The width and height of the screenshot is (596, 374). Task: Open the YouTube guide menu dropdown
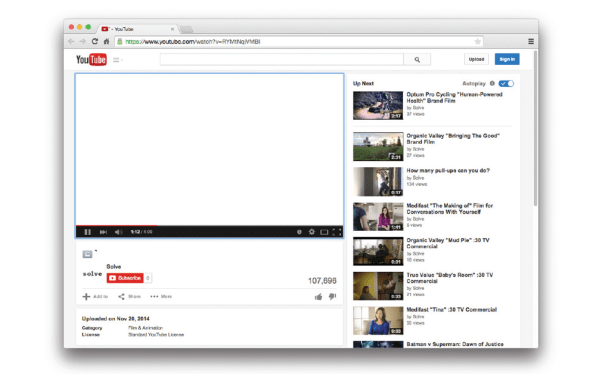[x=117, y=60]
